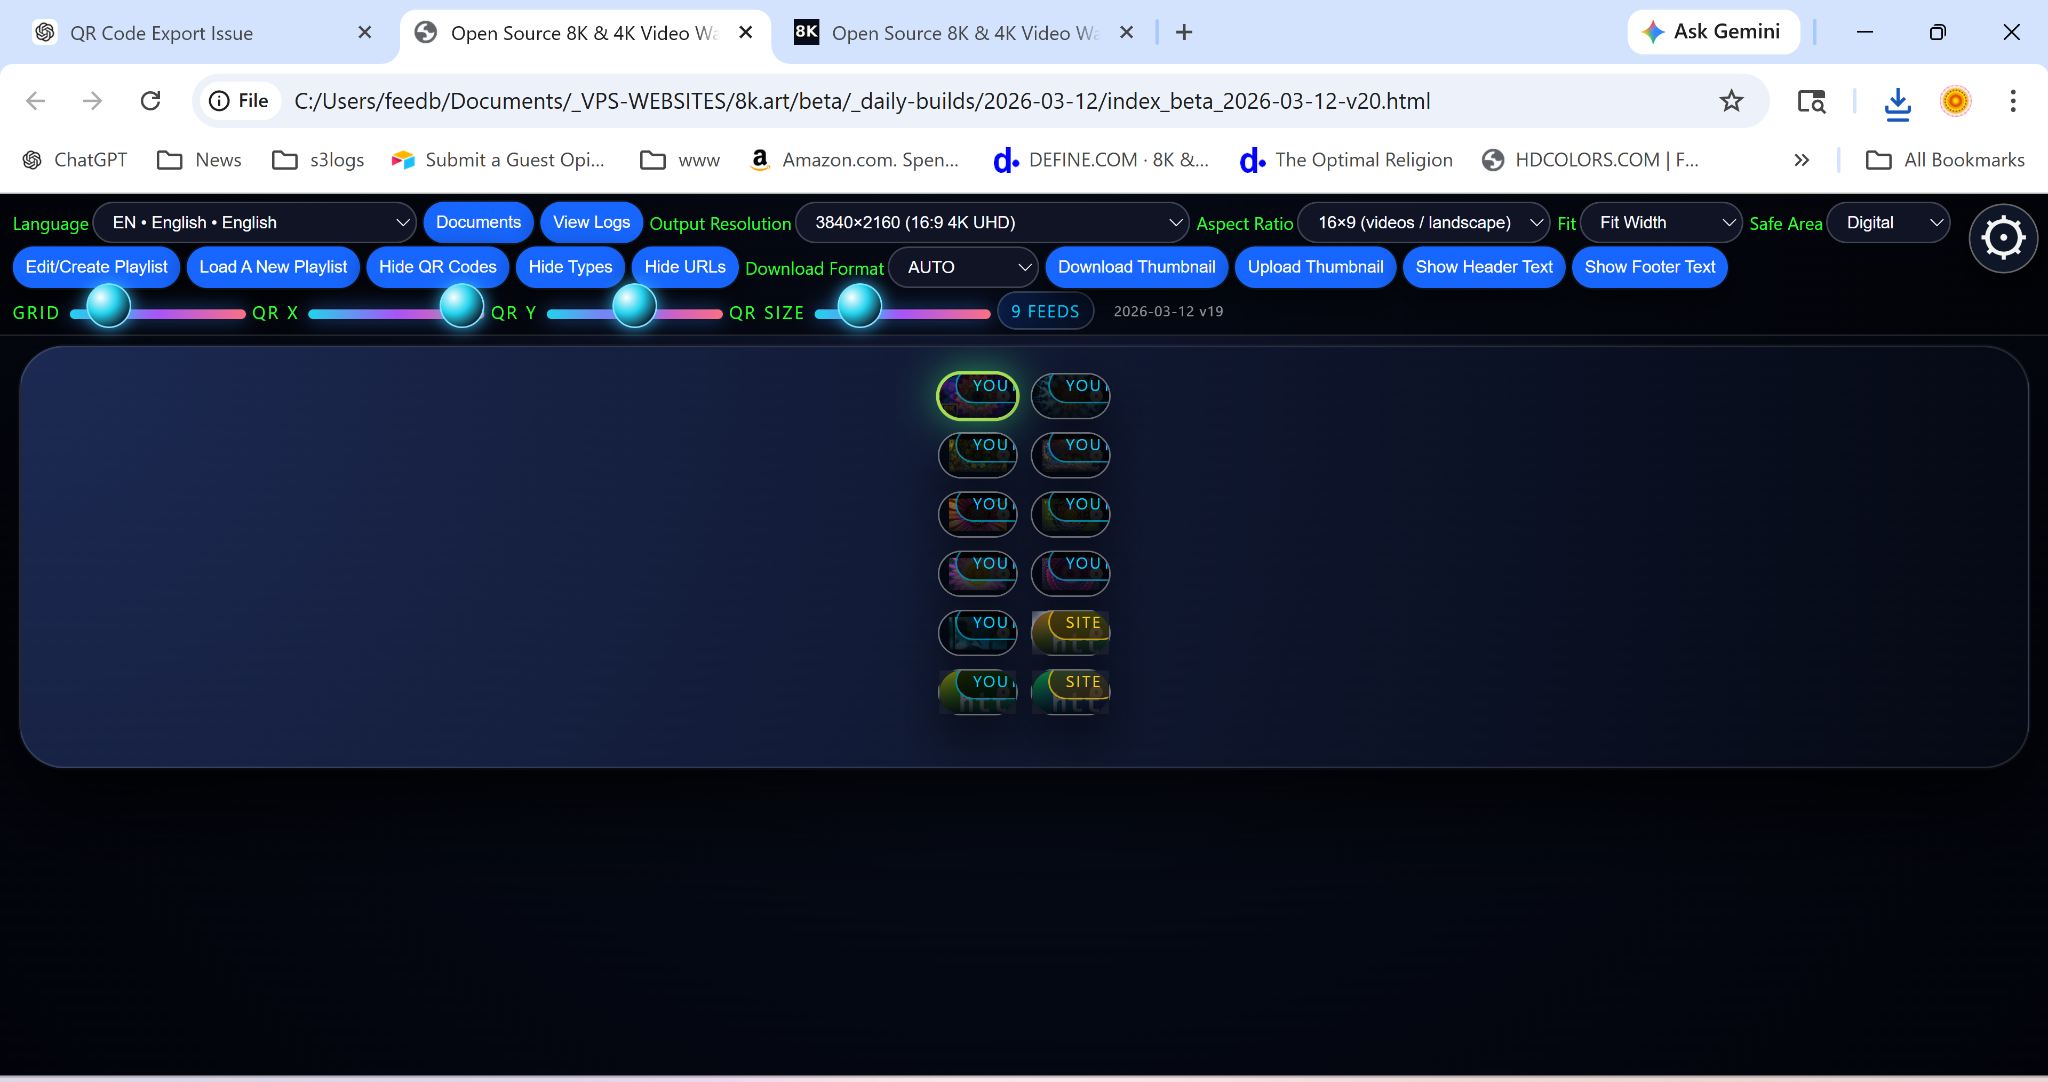The height and width of the screenshot is (1082, 2048).
Task: Click the Ask Gemini button
Action: tap(1713, 32)
